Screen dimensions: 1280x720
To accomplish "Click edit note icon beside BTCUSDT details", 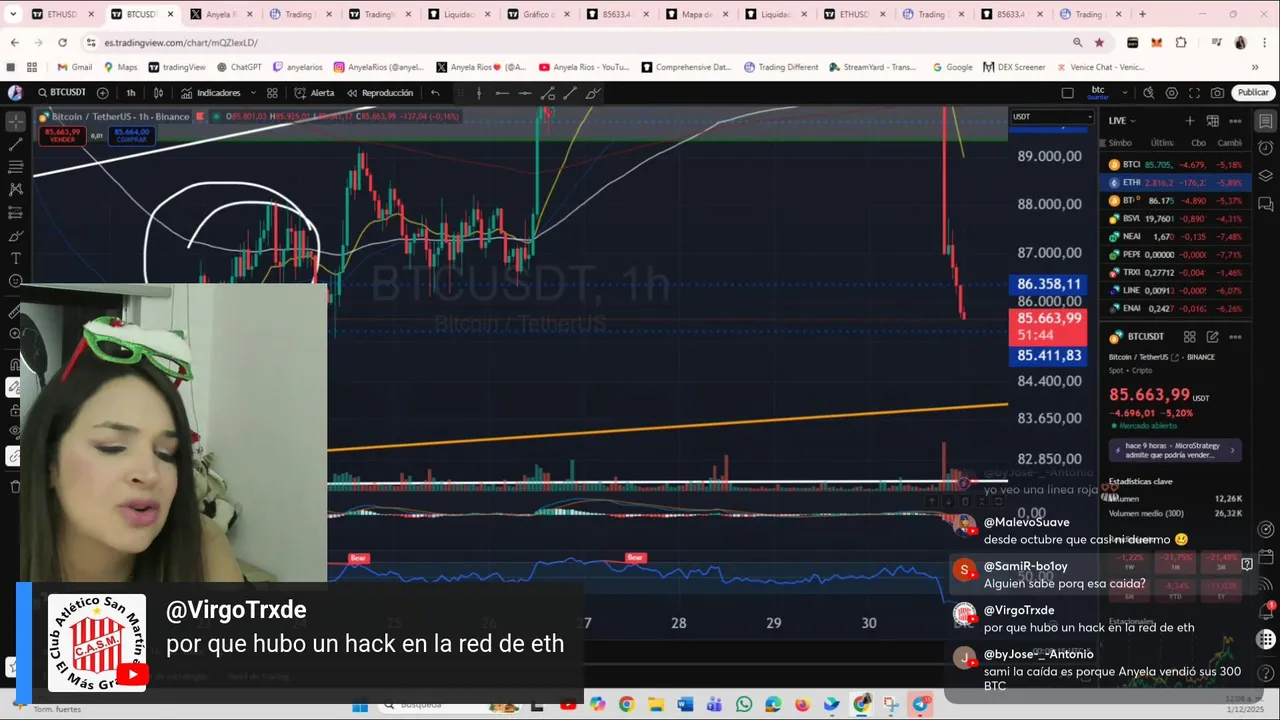I will [1213, 337].
